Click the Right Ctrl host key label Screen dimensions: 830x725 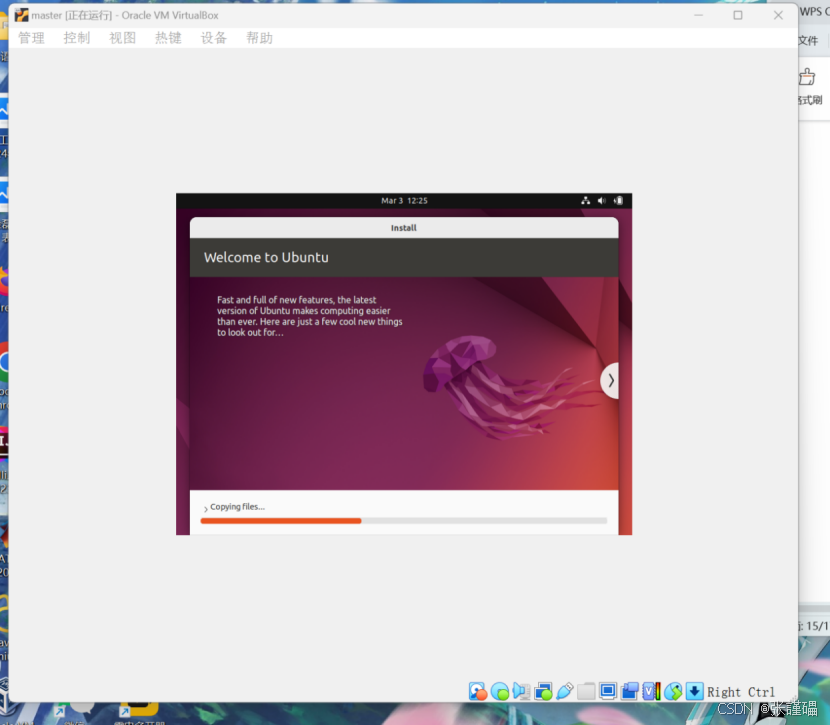[x=741, y=692]
